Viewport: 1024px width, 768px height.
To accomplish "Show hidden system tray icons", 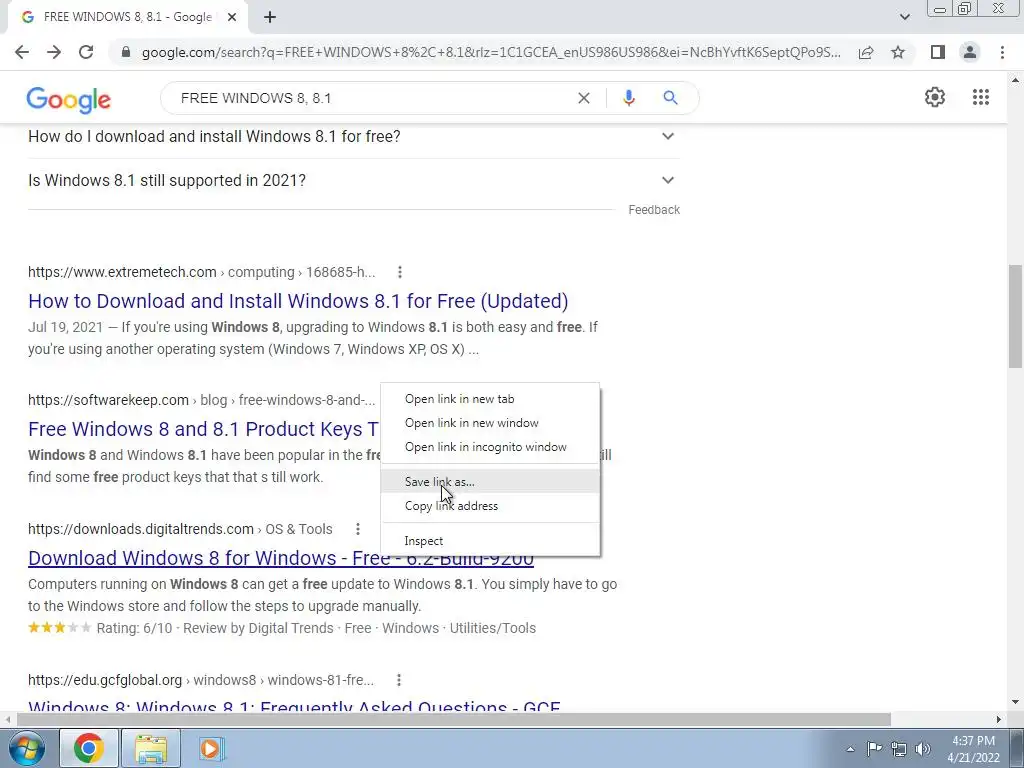I will tap(850, 749).
